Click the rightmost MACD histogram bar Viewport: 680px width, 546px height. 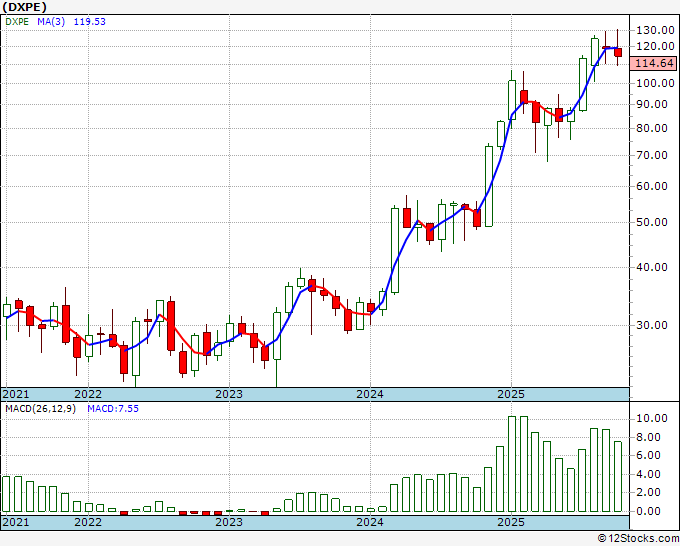[x=618, y=477]
